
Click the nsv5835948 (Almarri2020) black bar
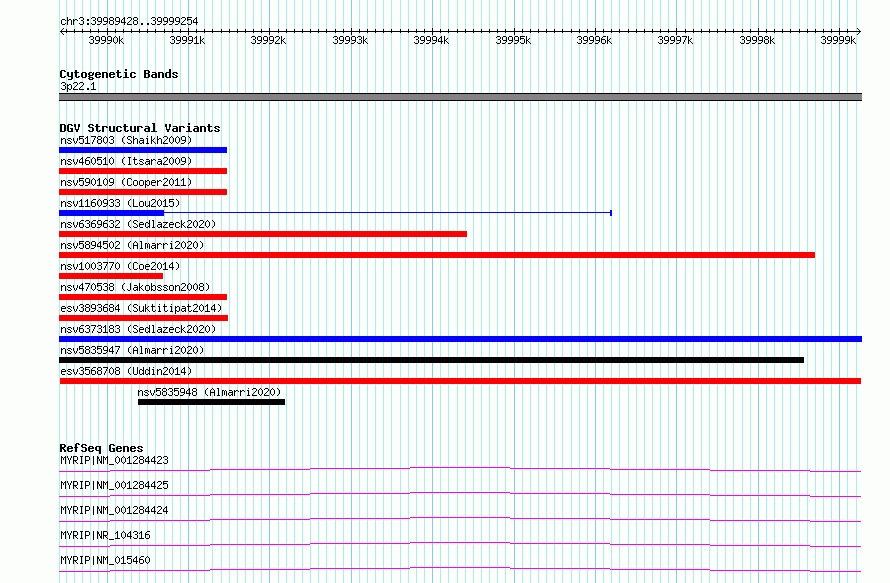point(211,402)
